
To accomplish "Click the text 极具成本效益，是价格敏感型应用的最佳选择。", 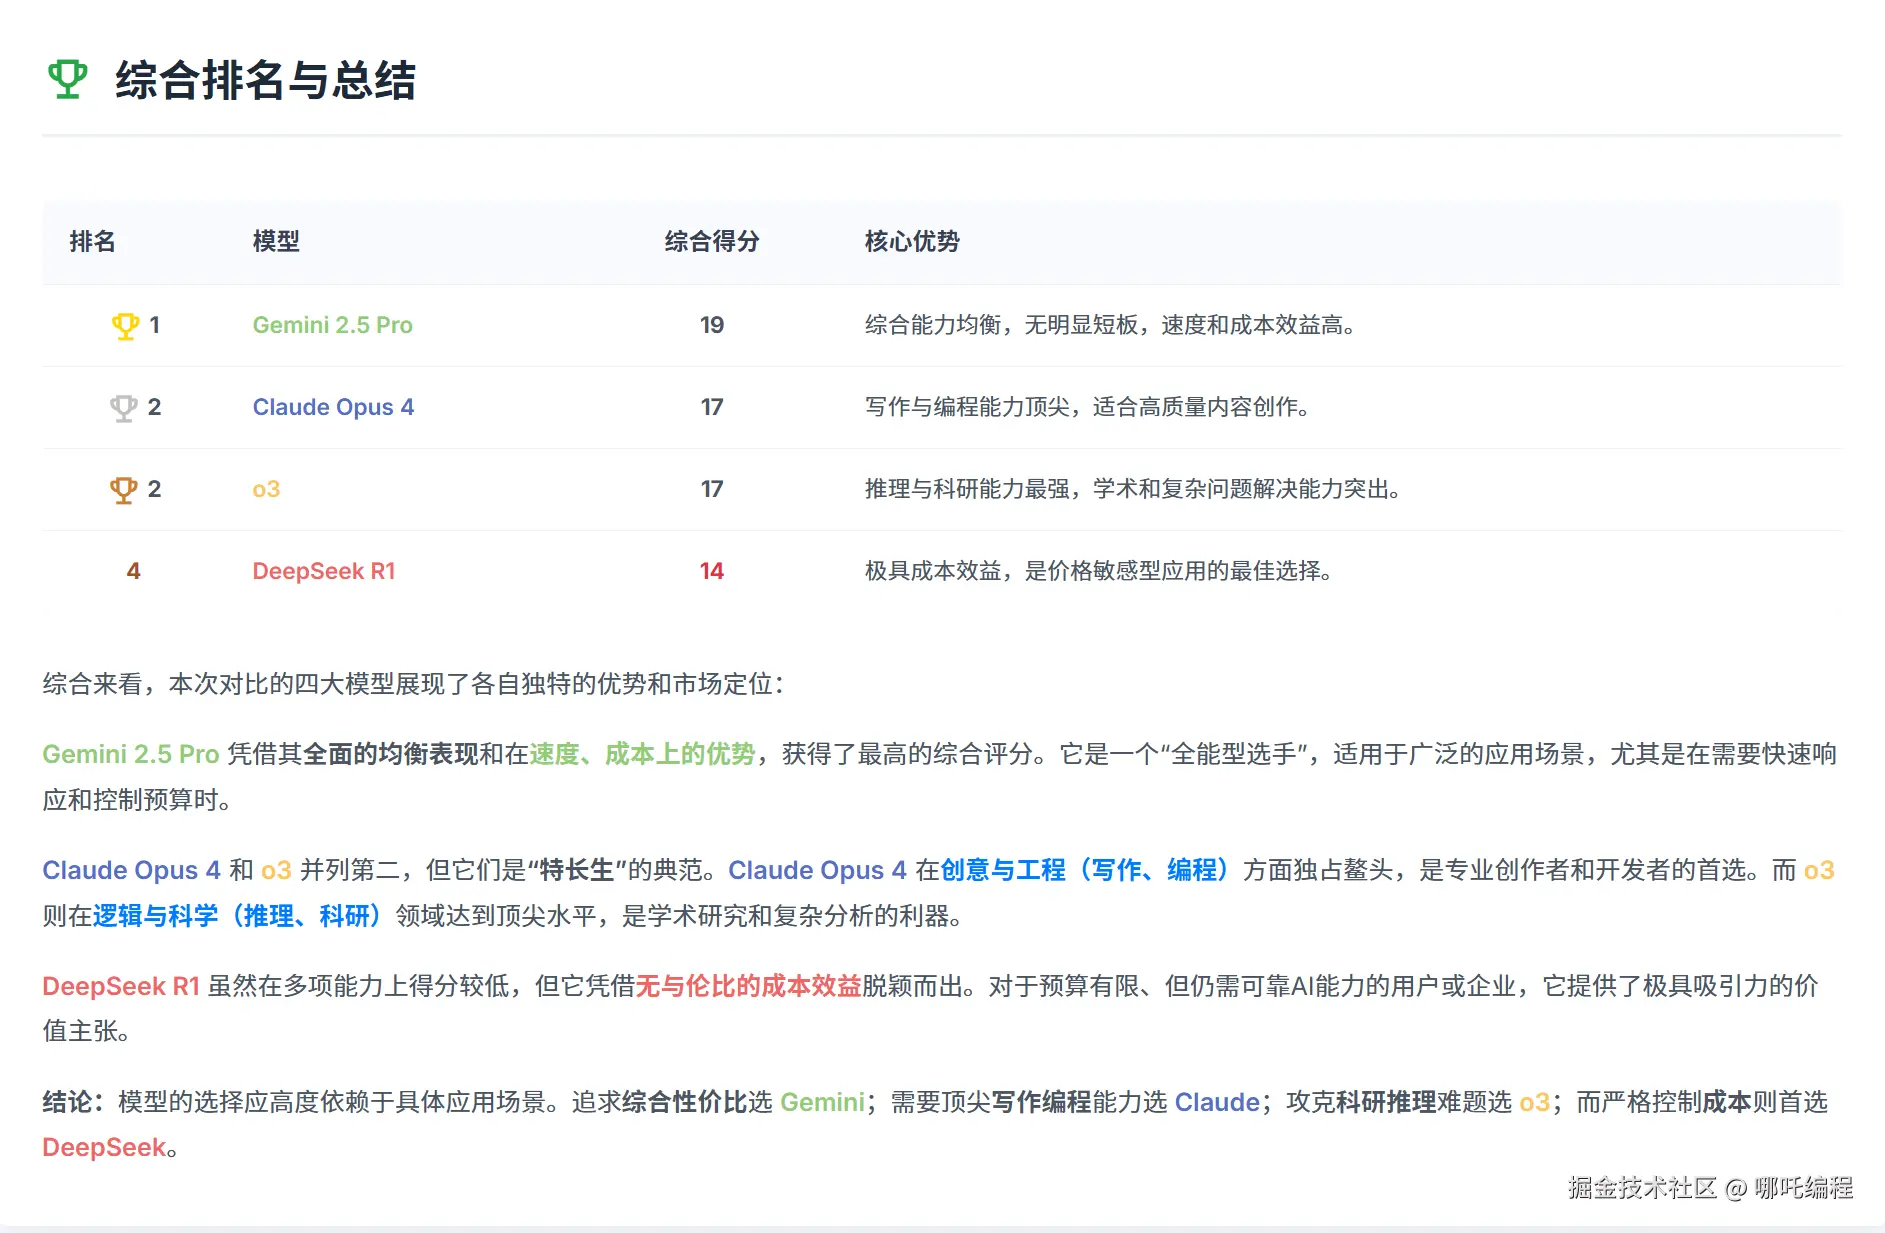I will [x=1101, y=571].
